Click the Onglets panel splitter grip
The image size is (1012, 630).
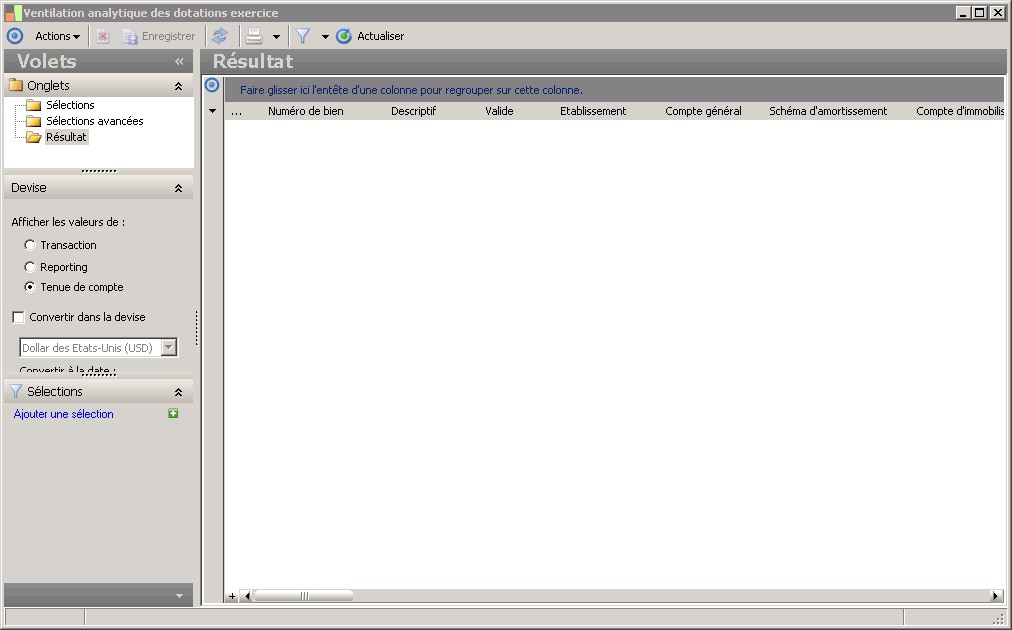[99, 171]
